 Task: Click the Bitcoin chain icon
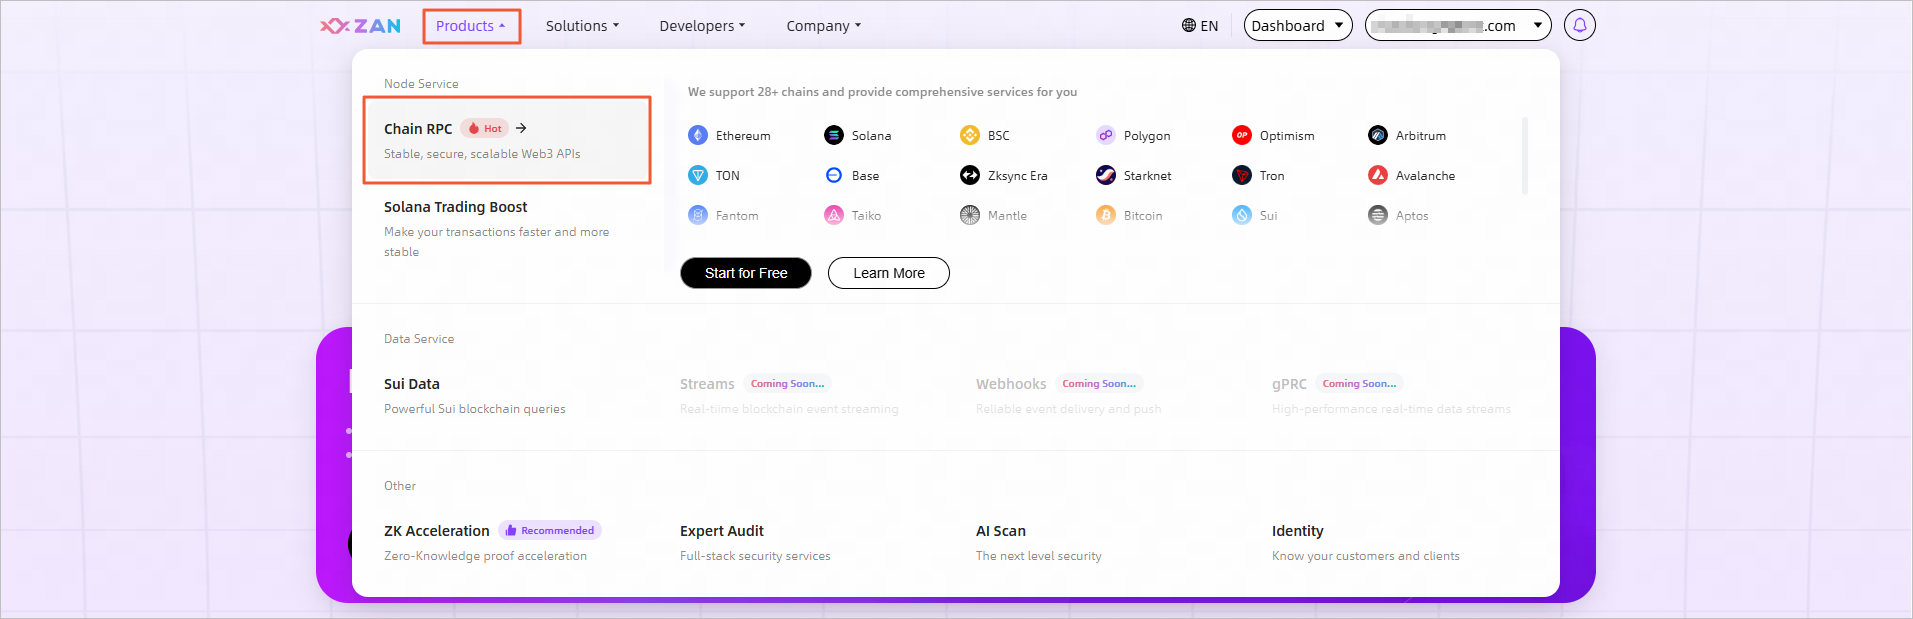click(x=1106, y=215)
